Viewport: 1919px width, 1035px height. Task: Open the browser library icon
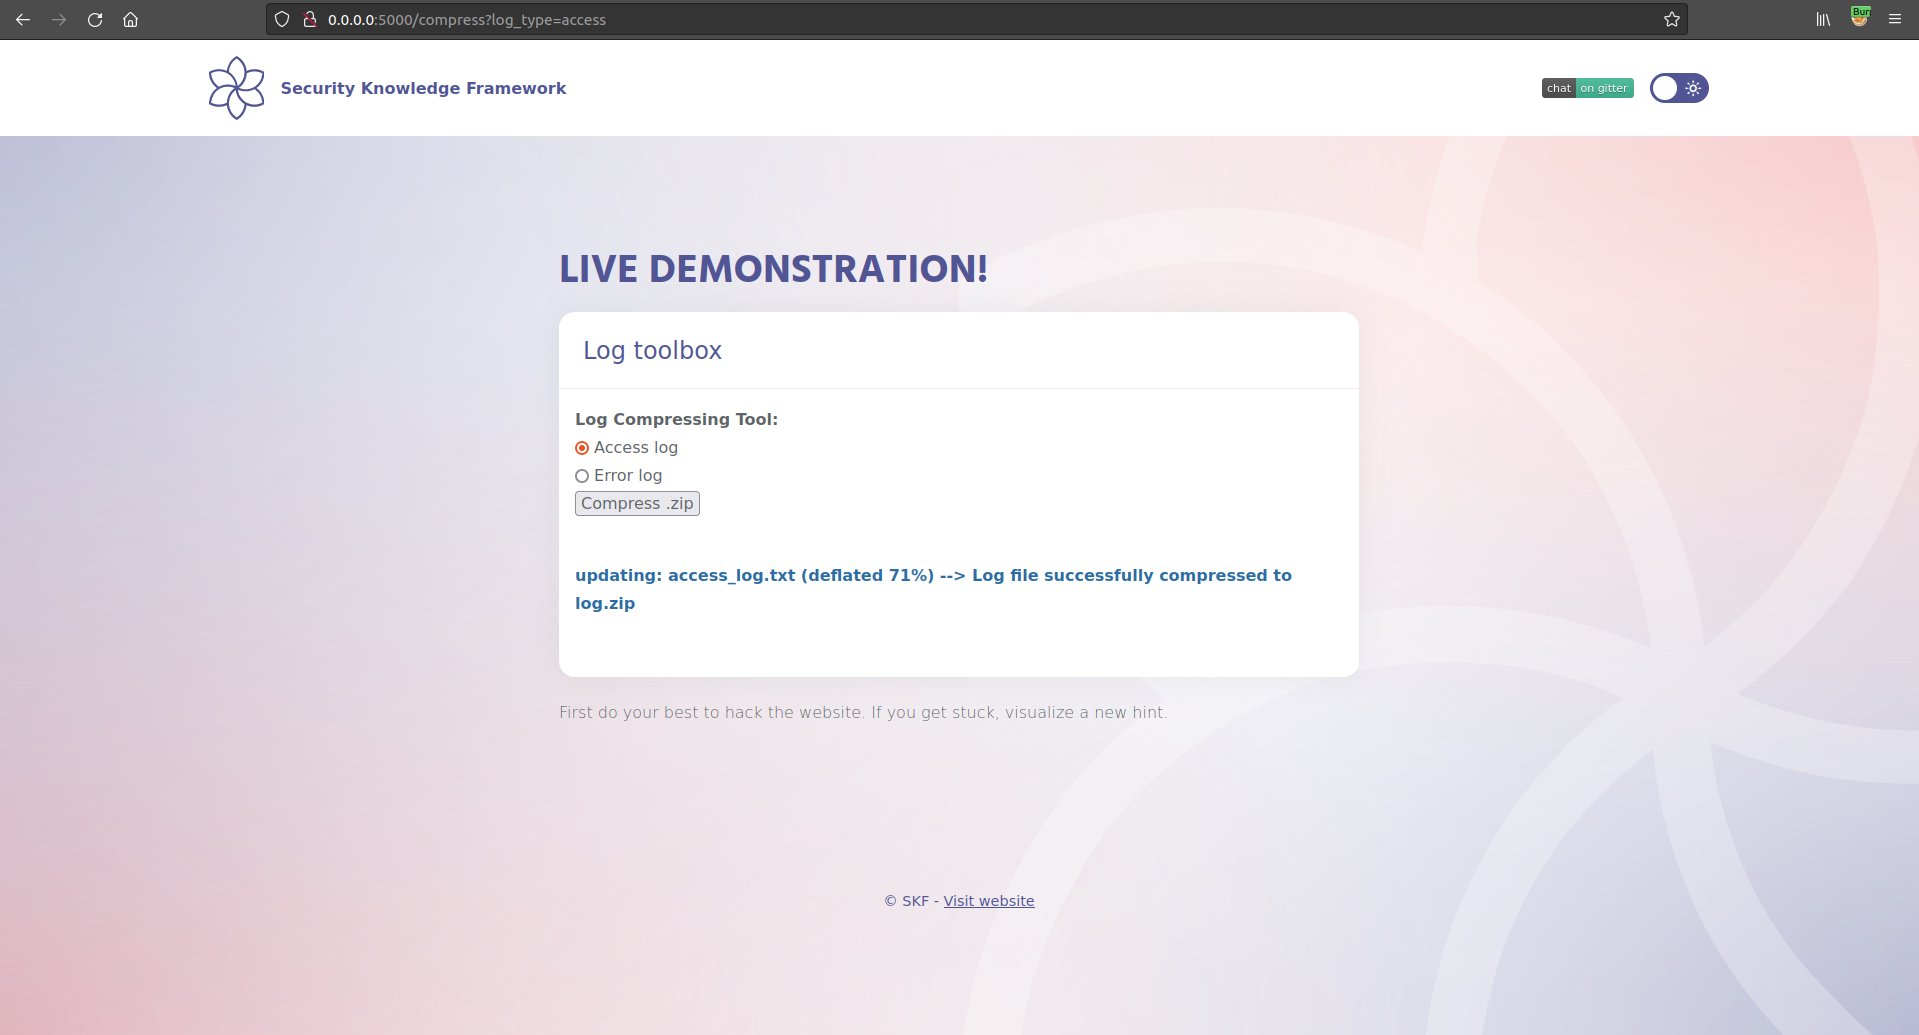1823,20
